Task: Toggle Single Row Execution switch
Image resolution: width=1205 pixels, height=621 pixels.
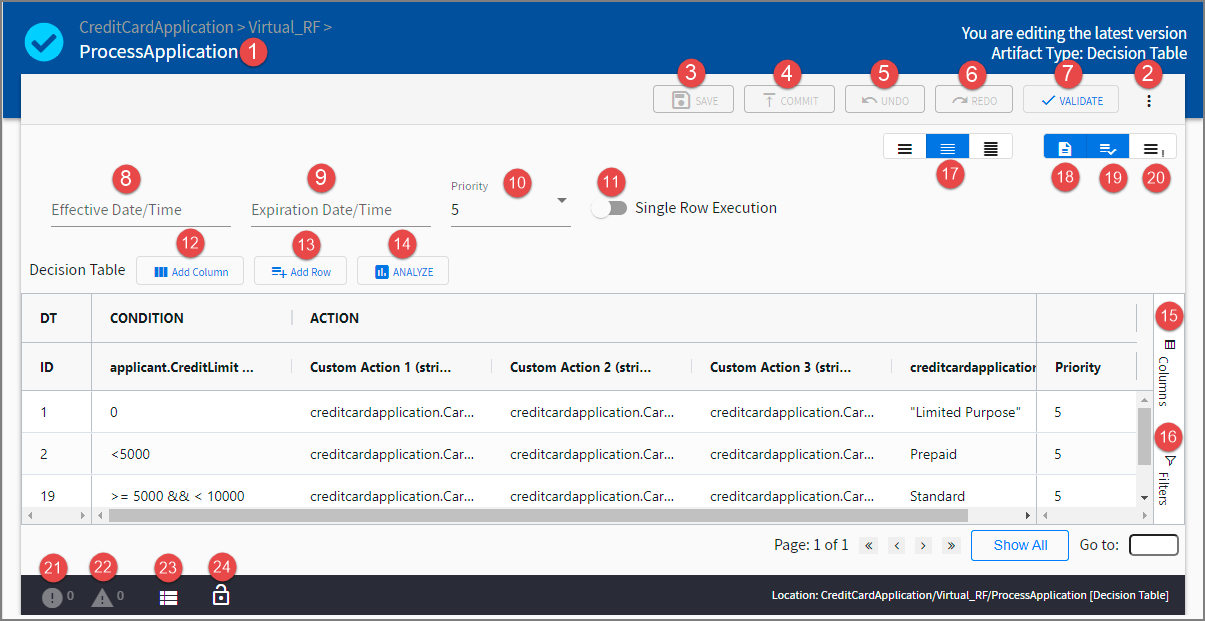Action: [609, 208]
